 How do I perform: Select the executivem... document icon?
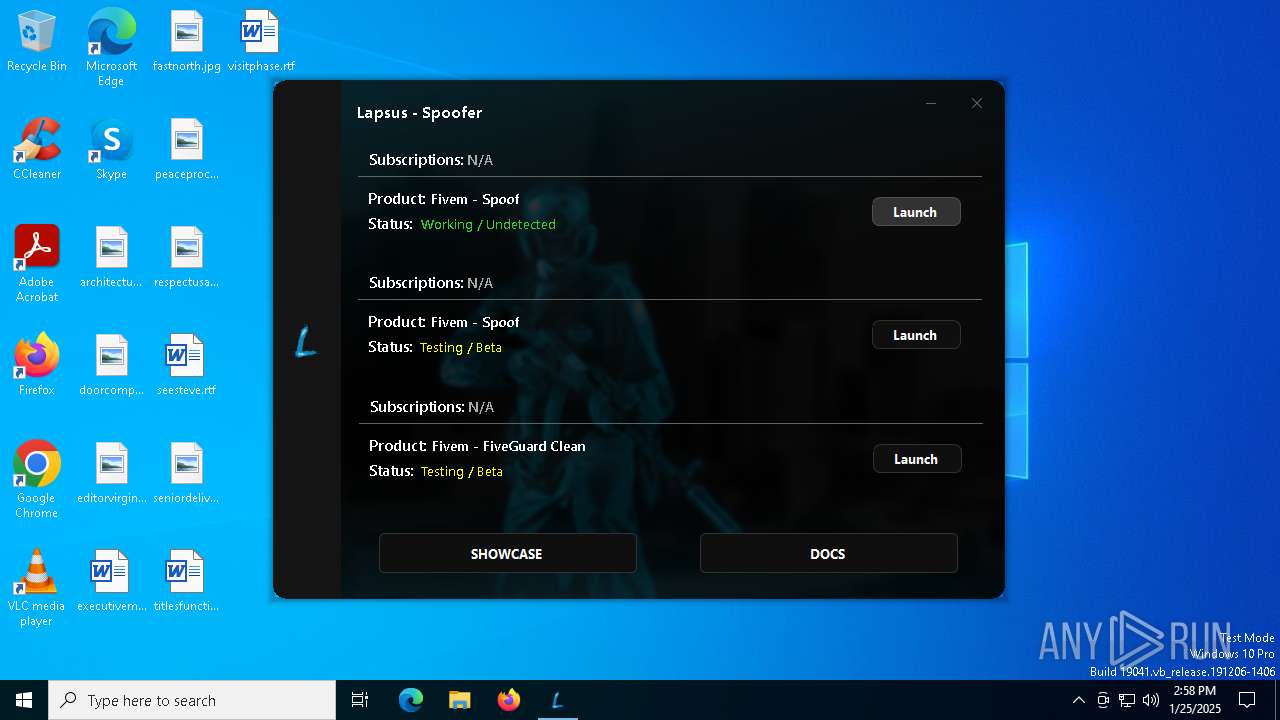[111, 582]
